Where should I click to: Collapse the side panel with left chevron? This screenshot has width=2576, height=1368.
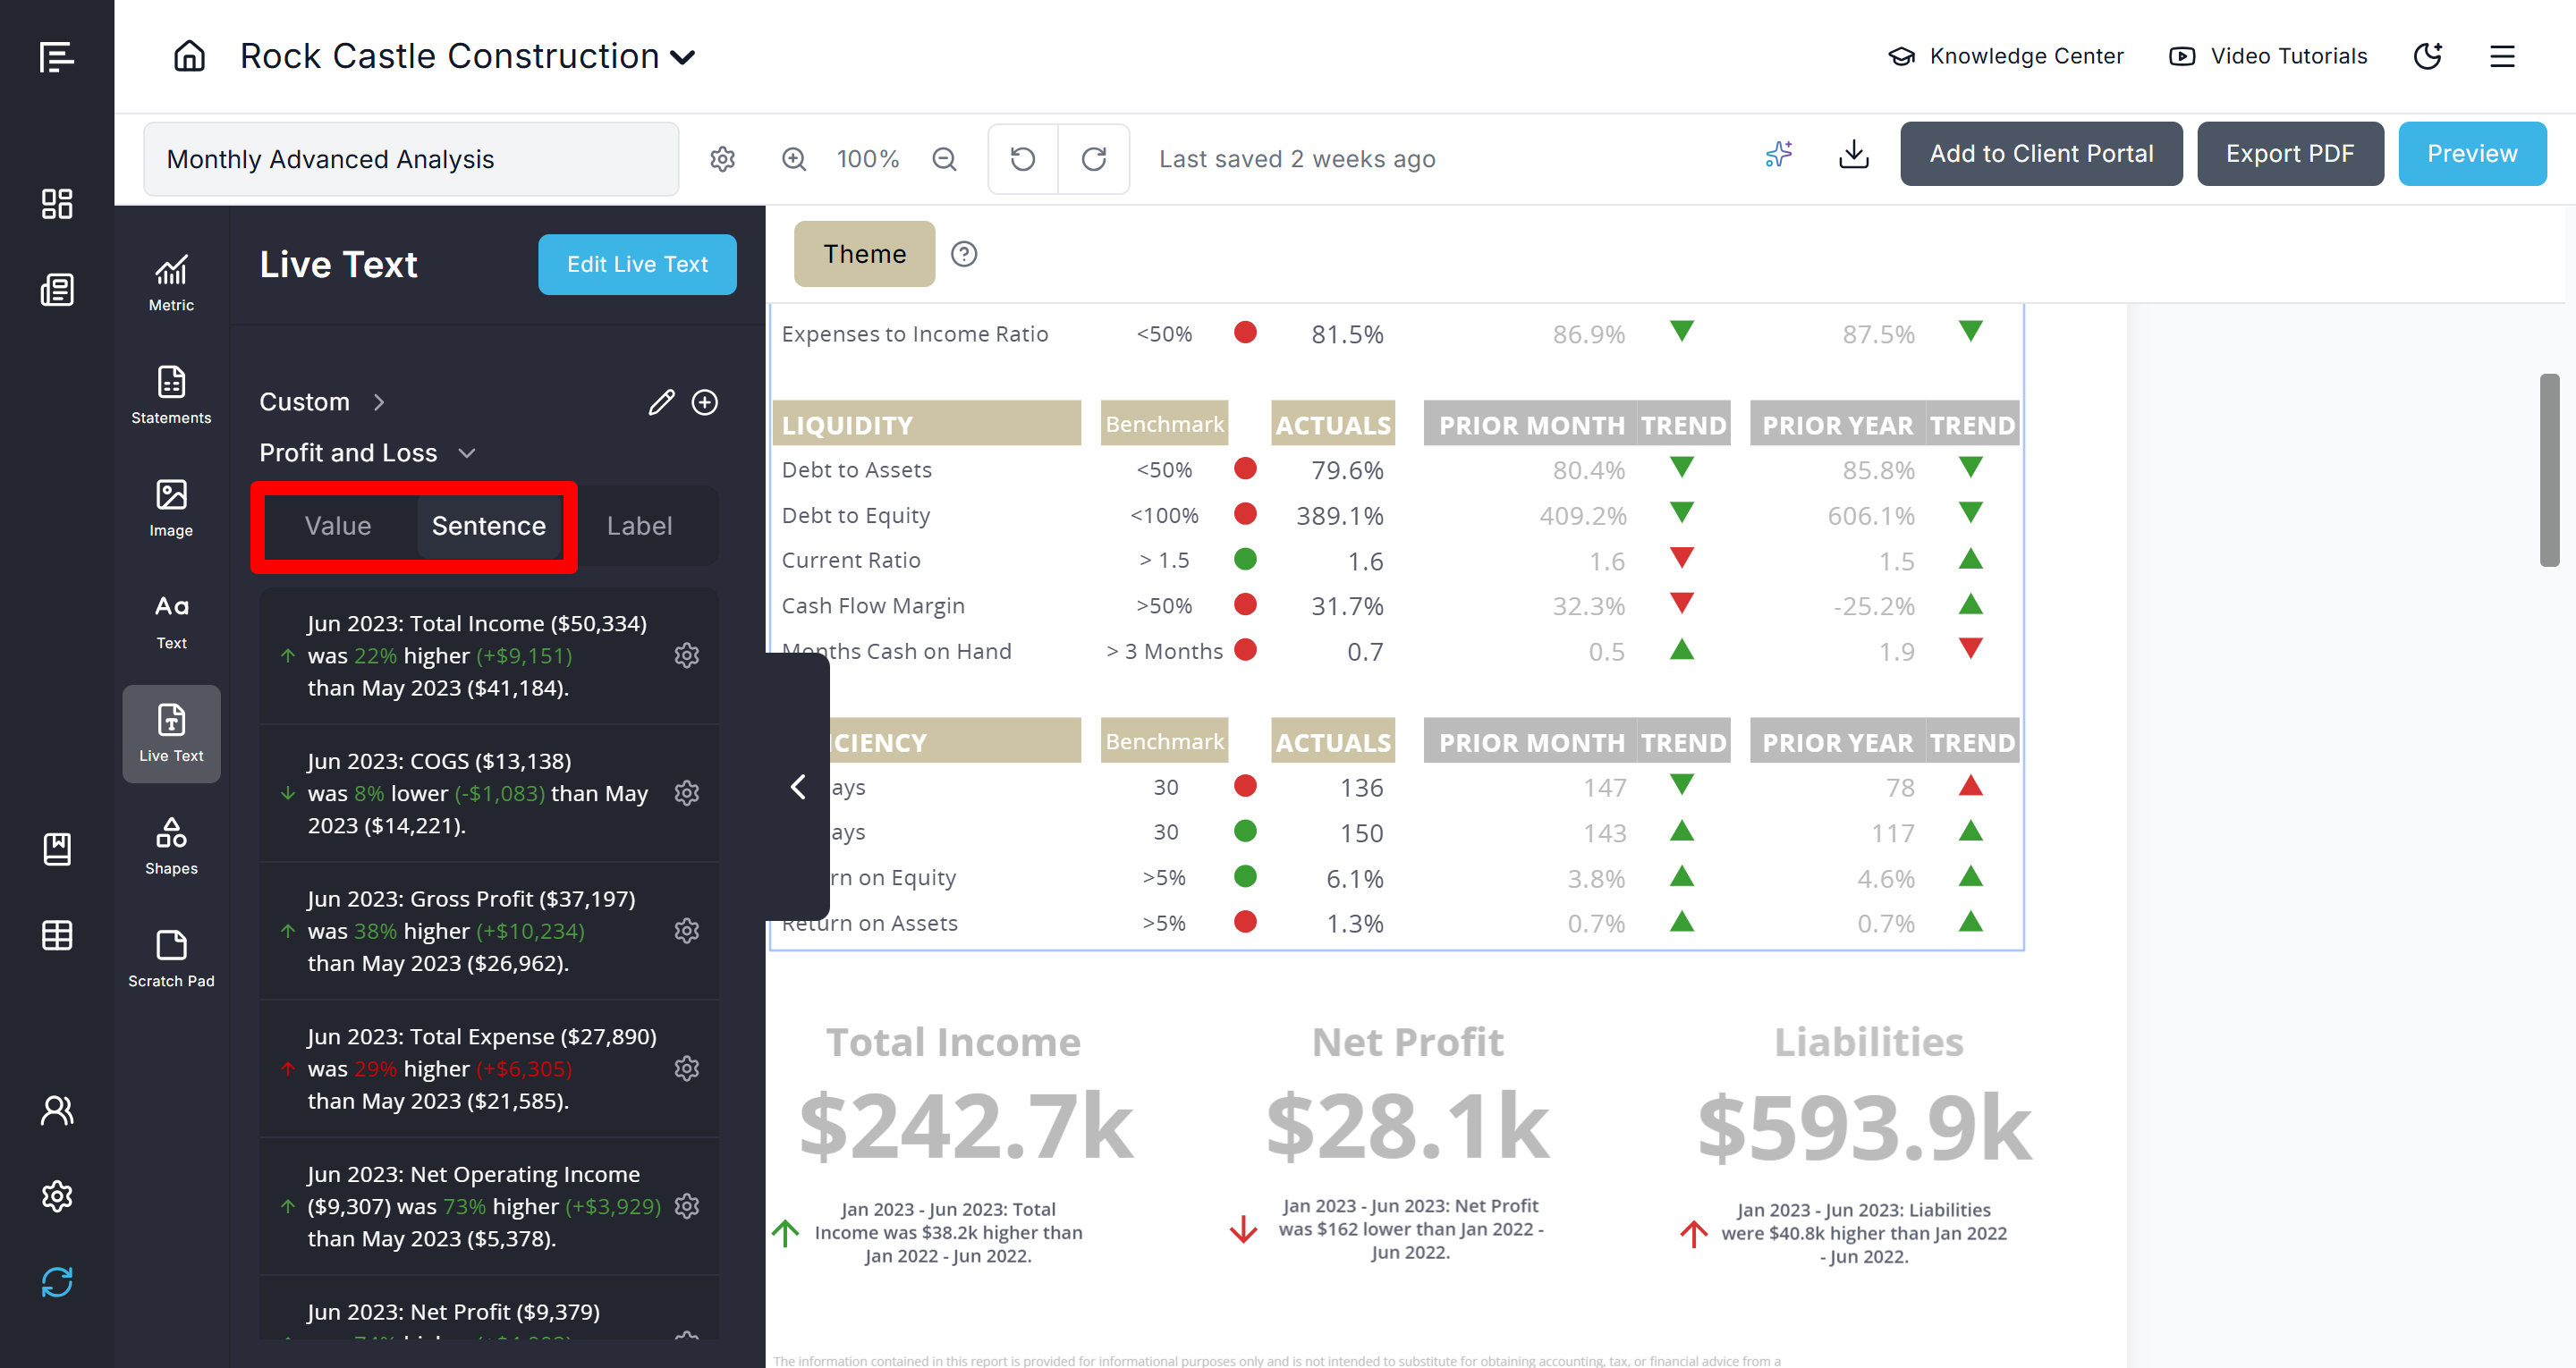pos(798,787)
